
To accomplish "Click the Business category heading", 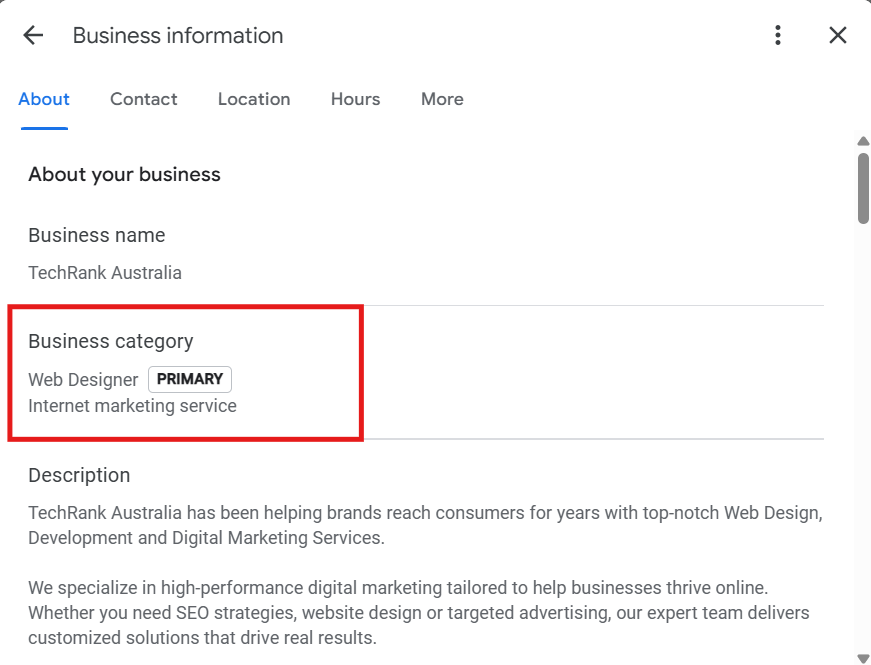I will tap(111, 341).
